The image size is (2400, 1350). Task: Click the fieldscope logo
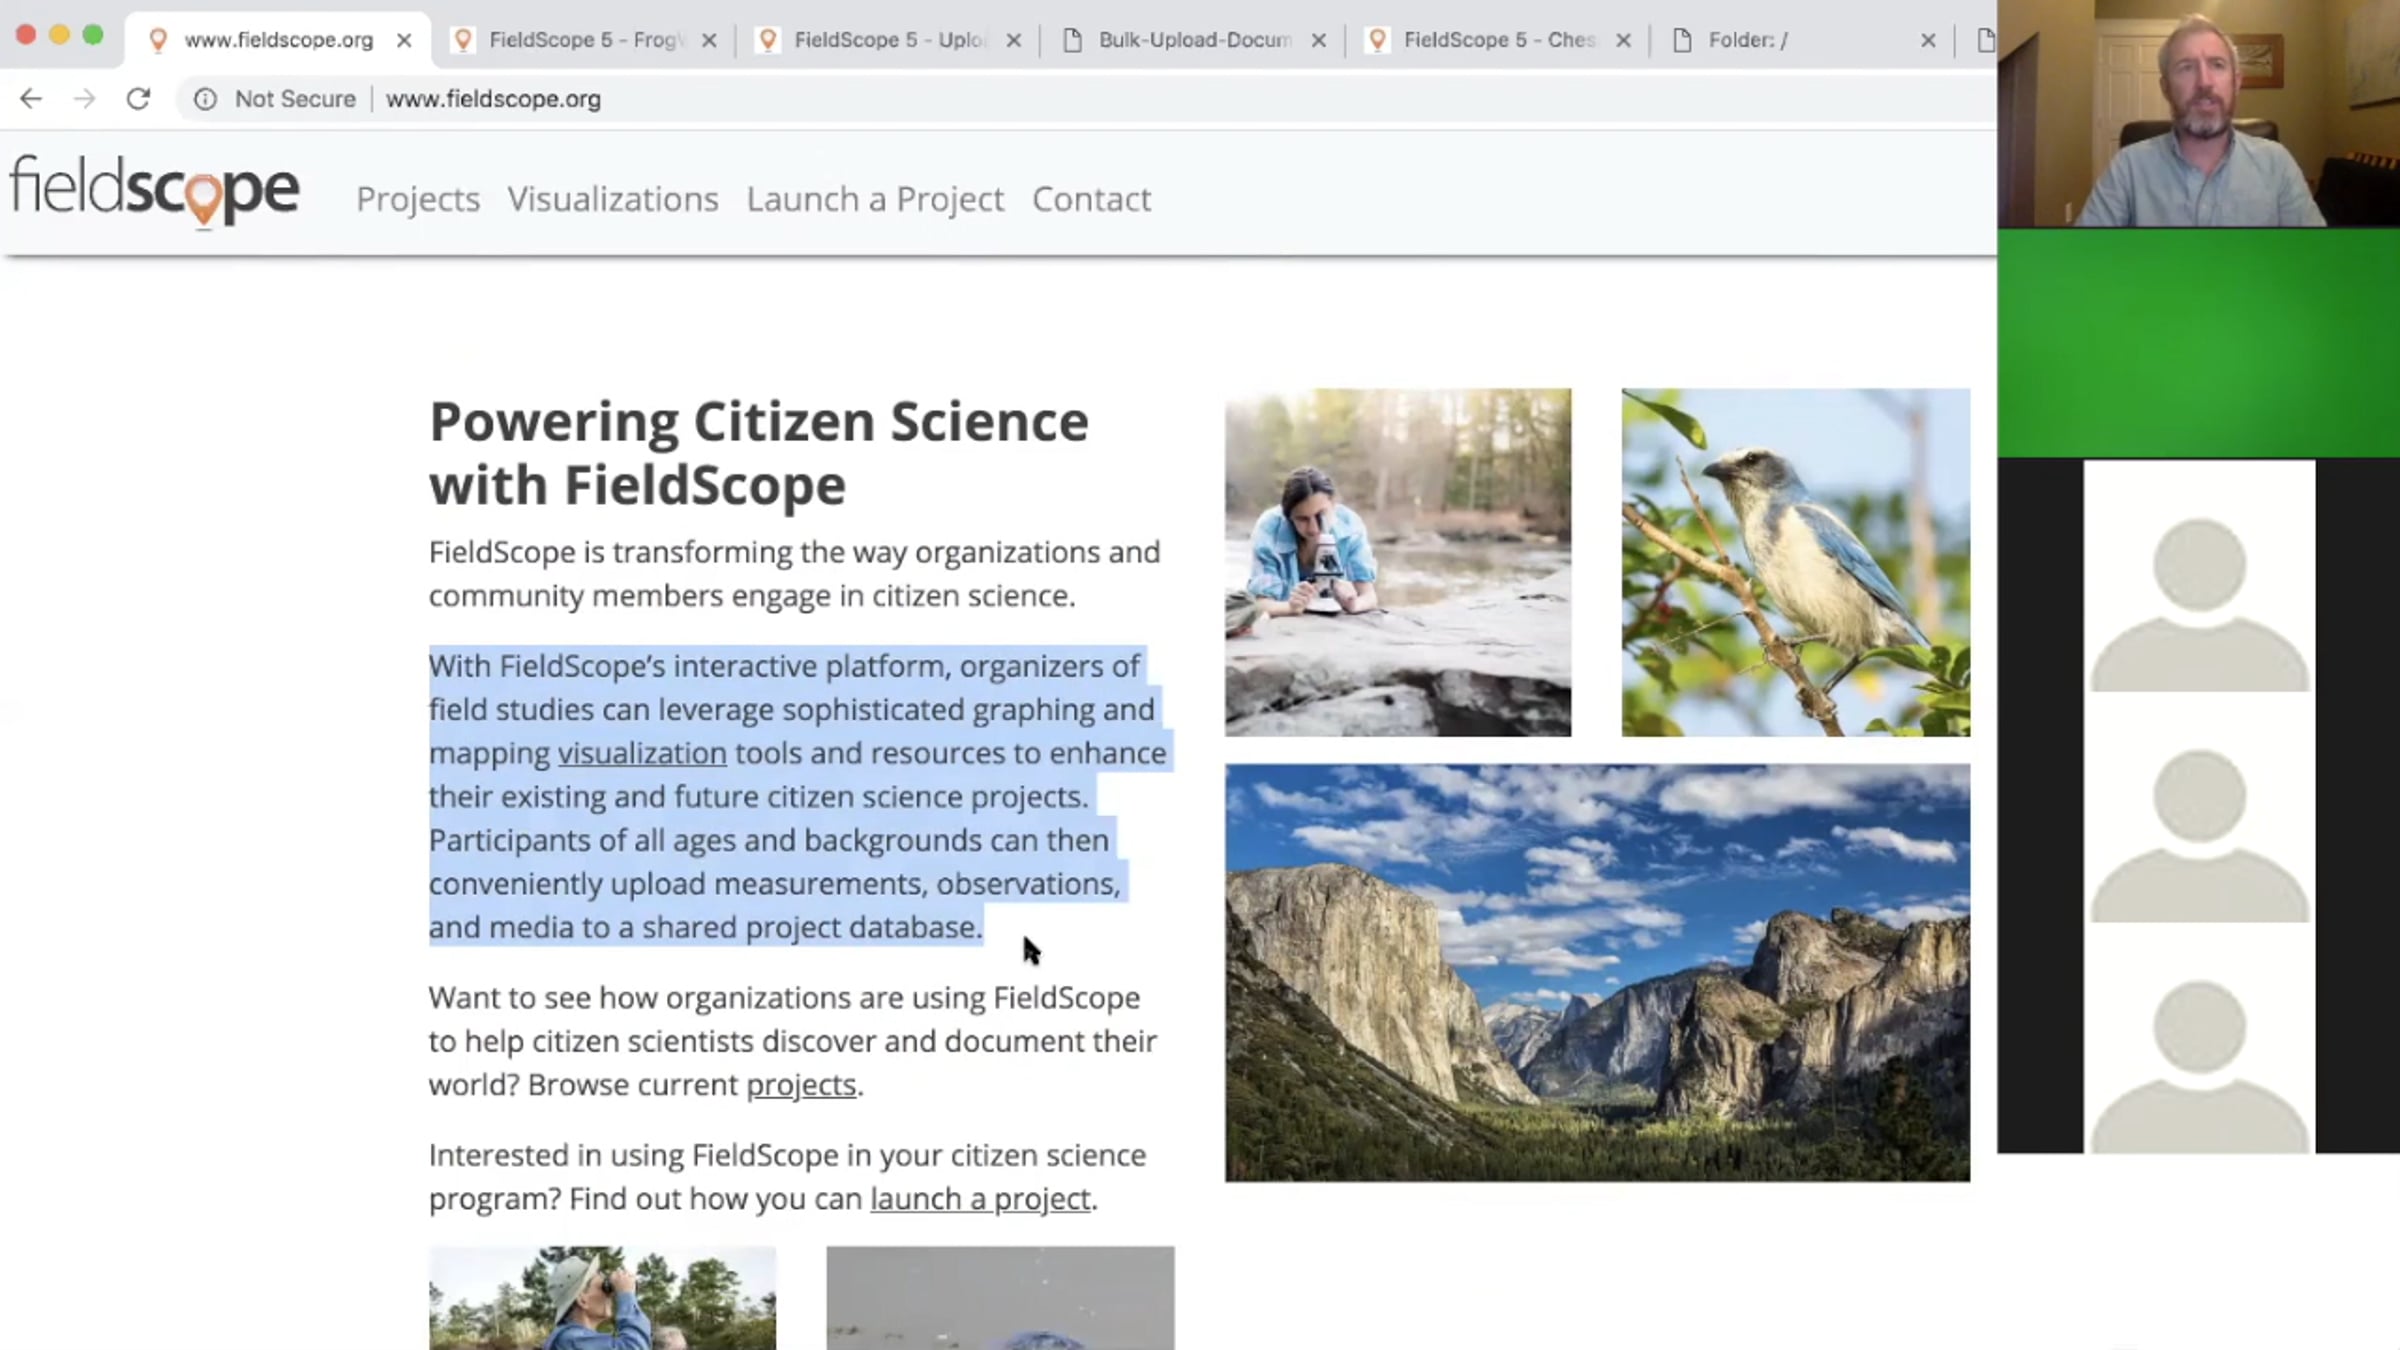point(155,190)
